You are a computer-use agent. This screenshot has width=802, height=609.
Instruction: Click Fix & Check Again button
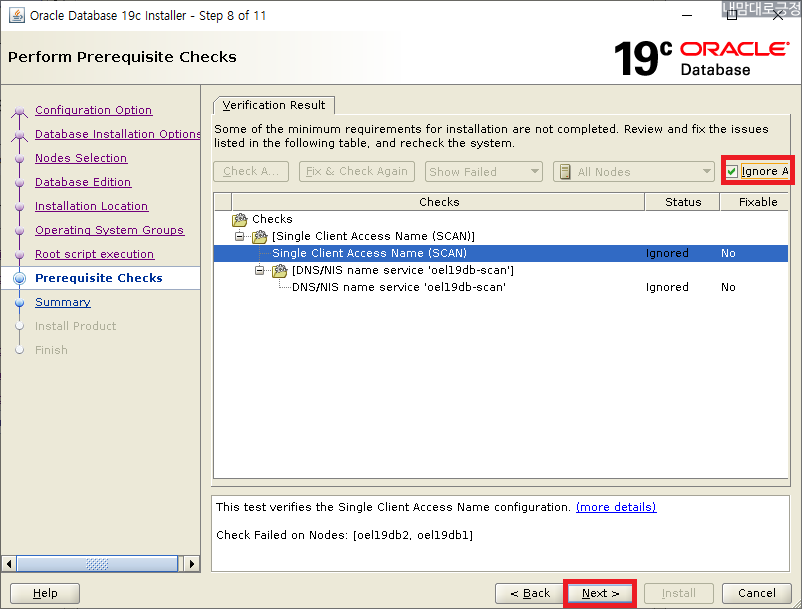tap(357, 171)
